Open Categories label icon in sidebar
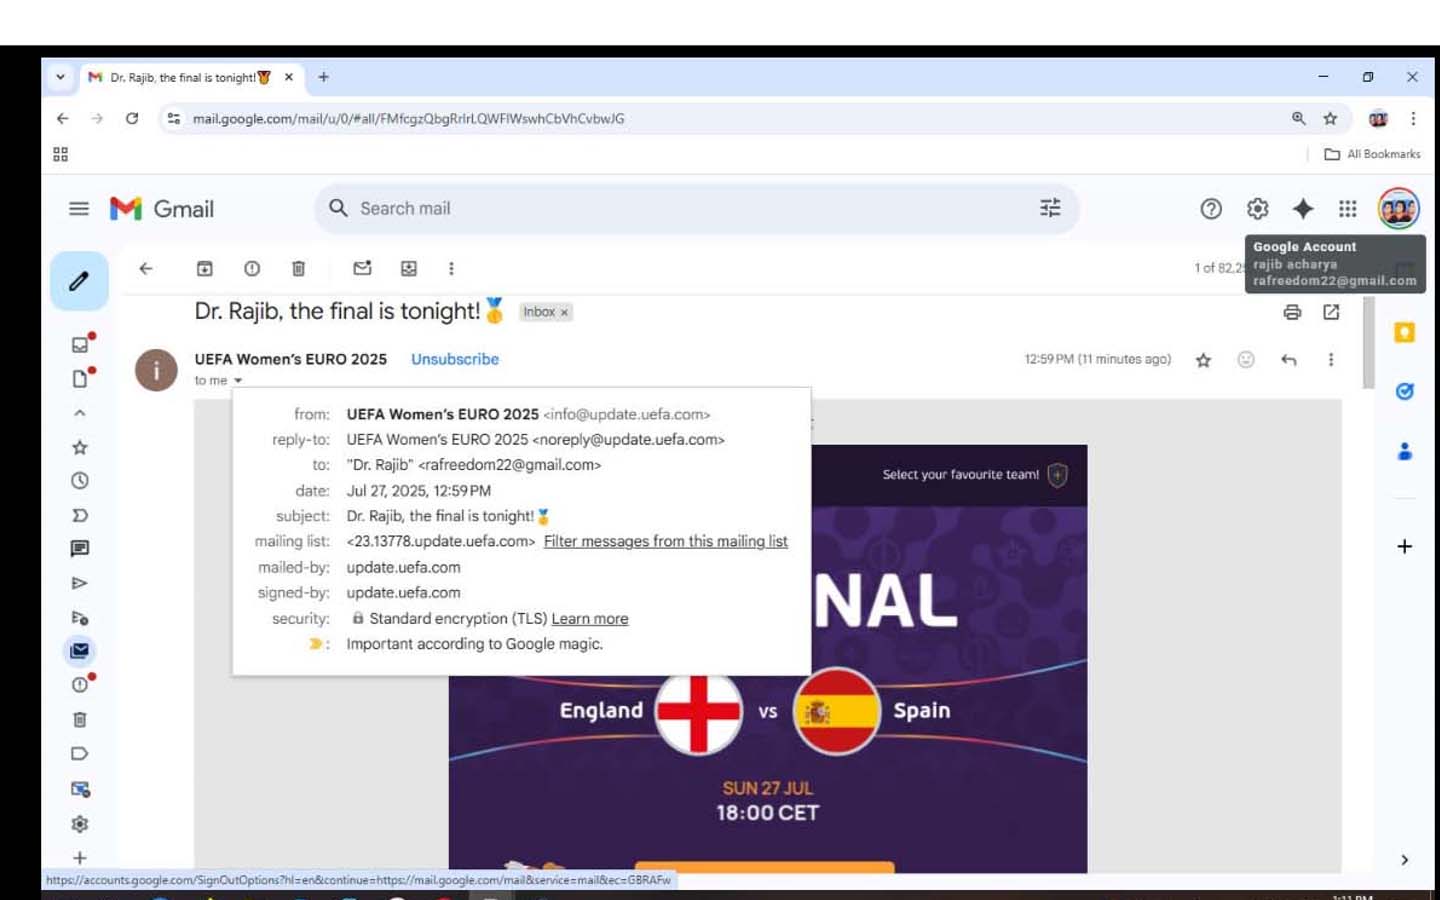Screen dimensions: 1440x900 (x=80, y=754)
